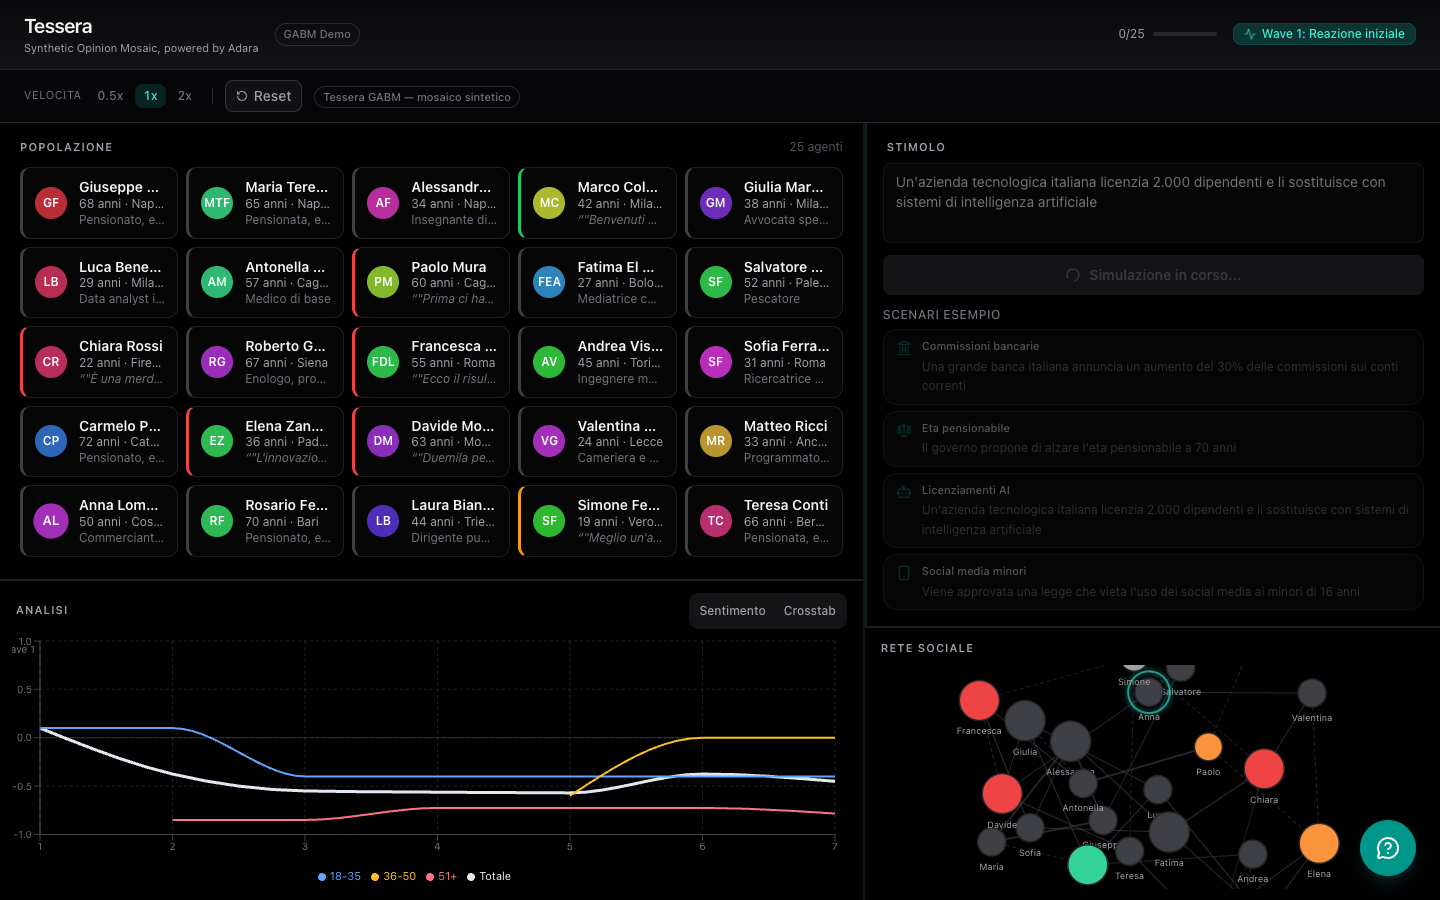
Task: Click the AV avatar of Andrea Vis...
Action: click(x=549, y=362)
